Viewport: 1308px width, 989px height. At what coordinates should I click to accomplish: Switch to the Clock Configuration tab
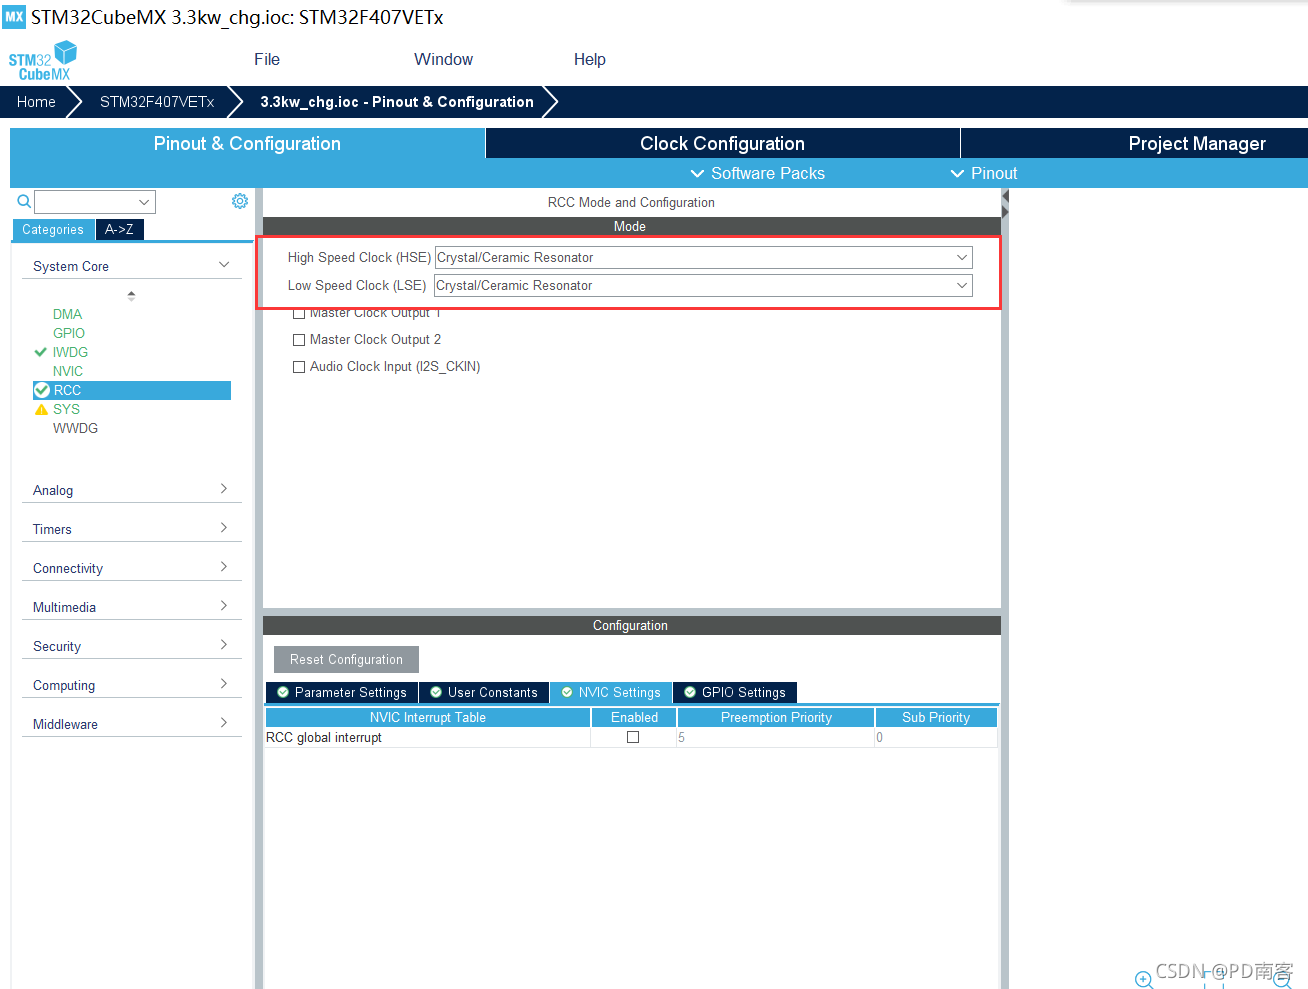click(722, 143)
